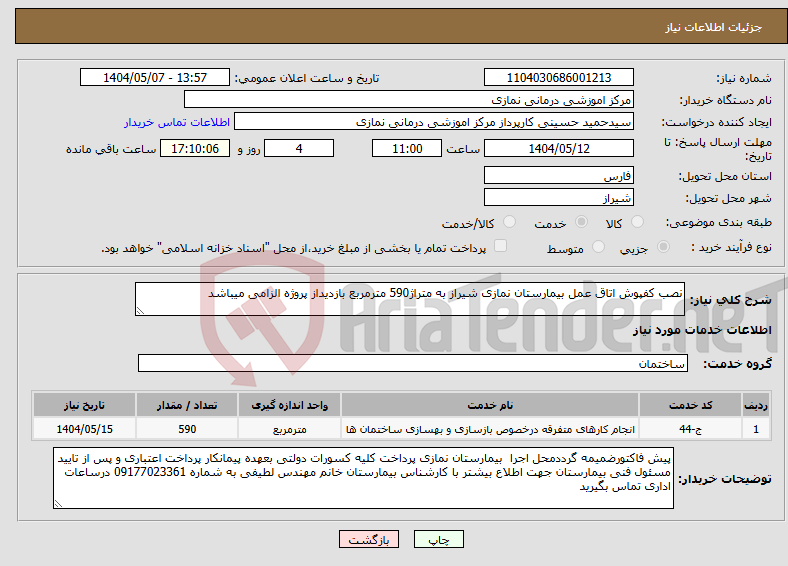Open the اطلاعات تماس خریدار link
The height and width of the screenshot is (566, 788).
(x=177, y=122)
